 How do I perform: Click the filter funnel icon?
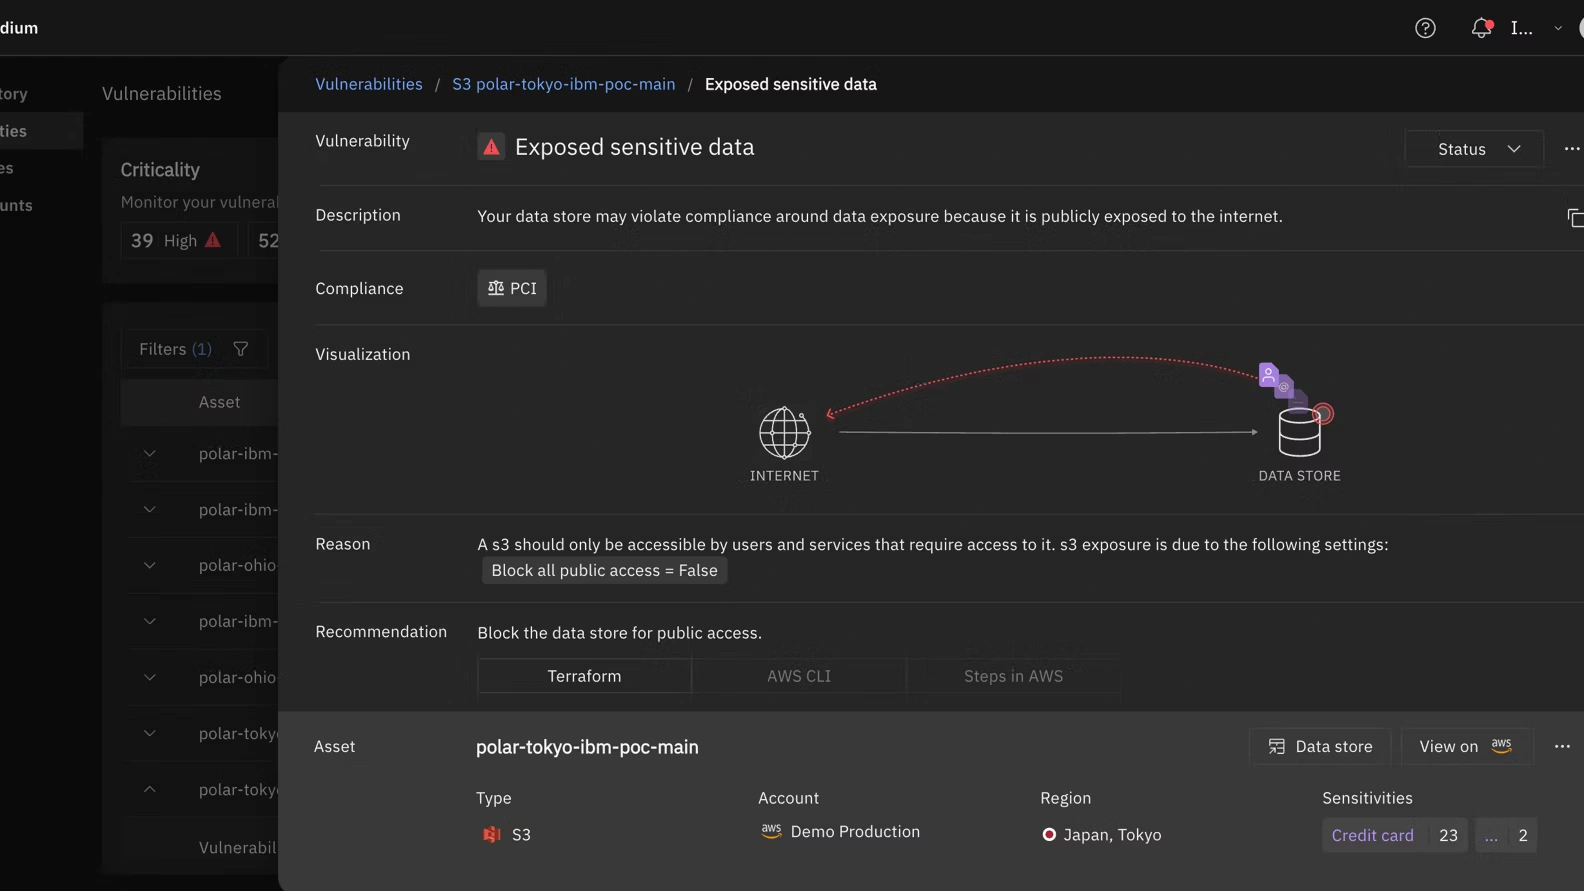(241, 349)
